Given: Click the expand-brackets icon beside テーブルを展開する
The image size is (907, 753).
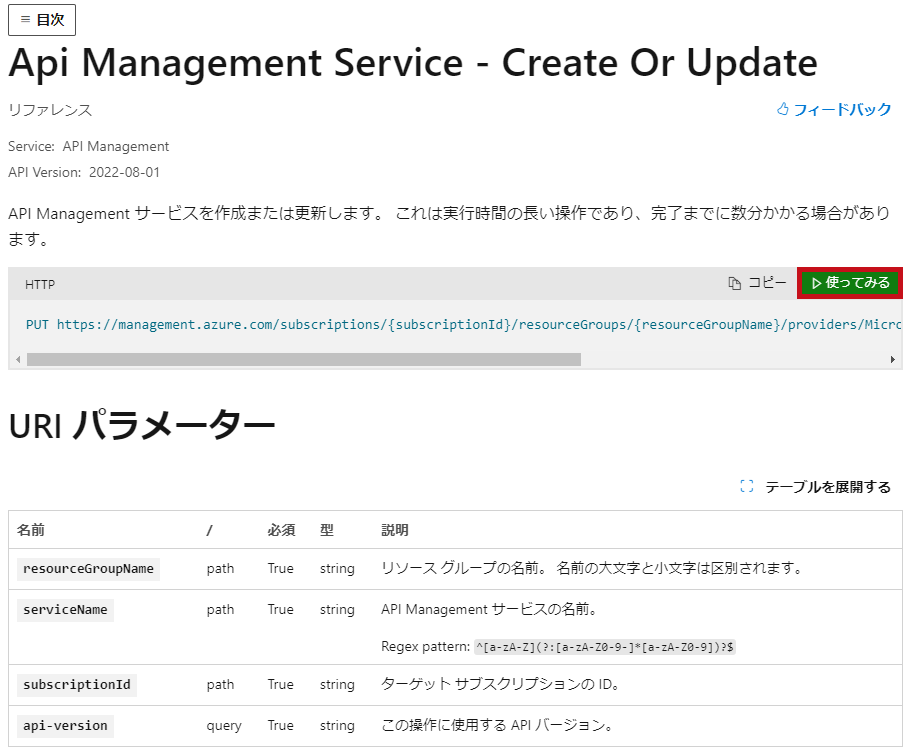Looking at the screenshot, I should pos(747,486).
